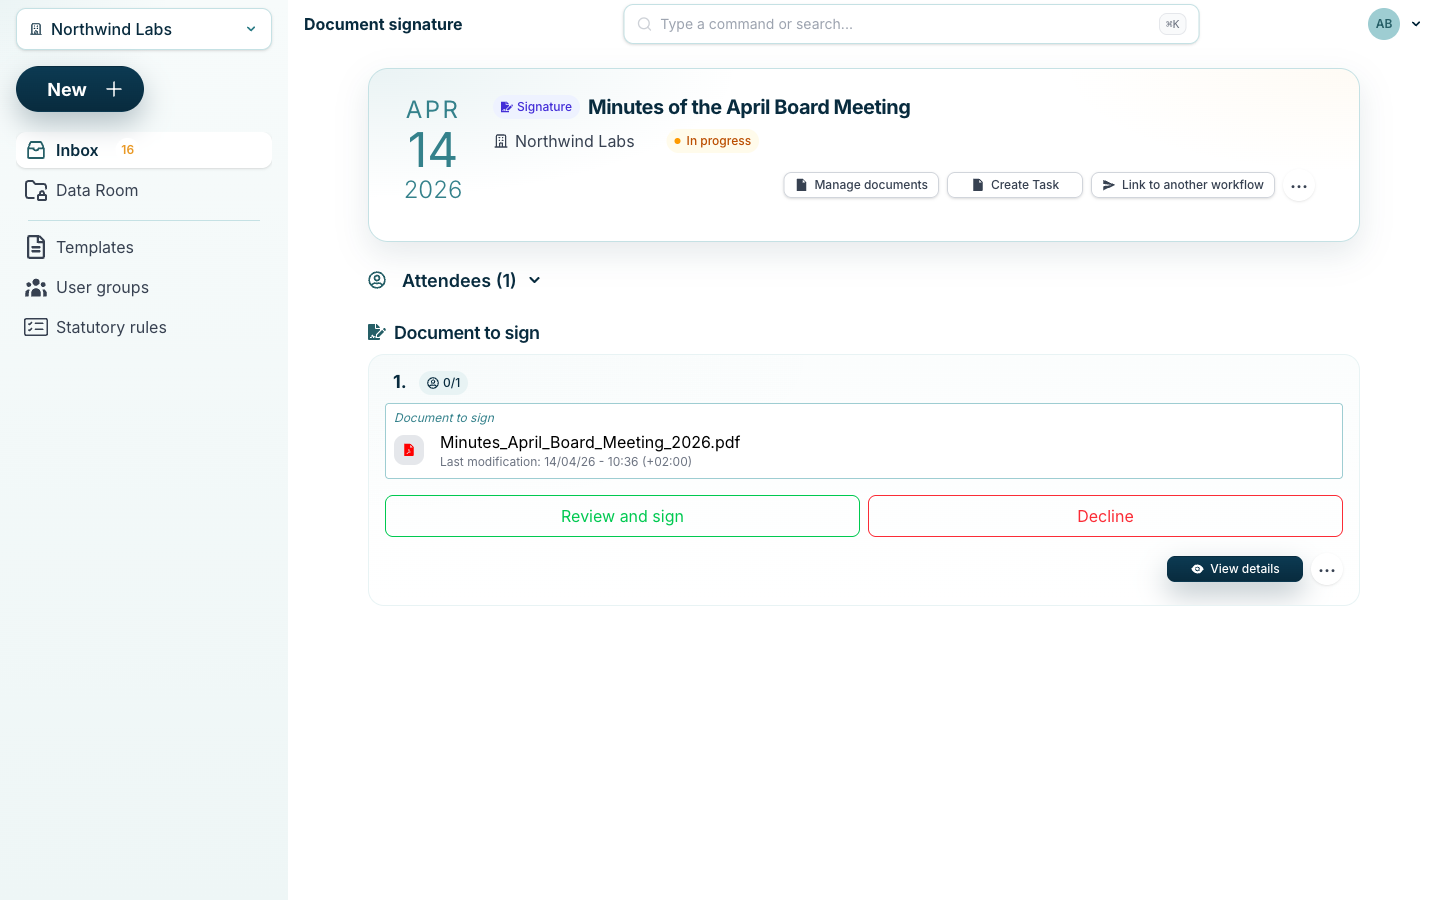Click Review and sign button
1440x900 pixels.
622,516
